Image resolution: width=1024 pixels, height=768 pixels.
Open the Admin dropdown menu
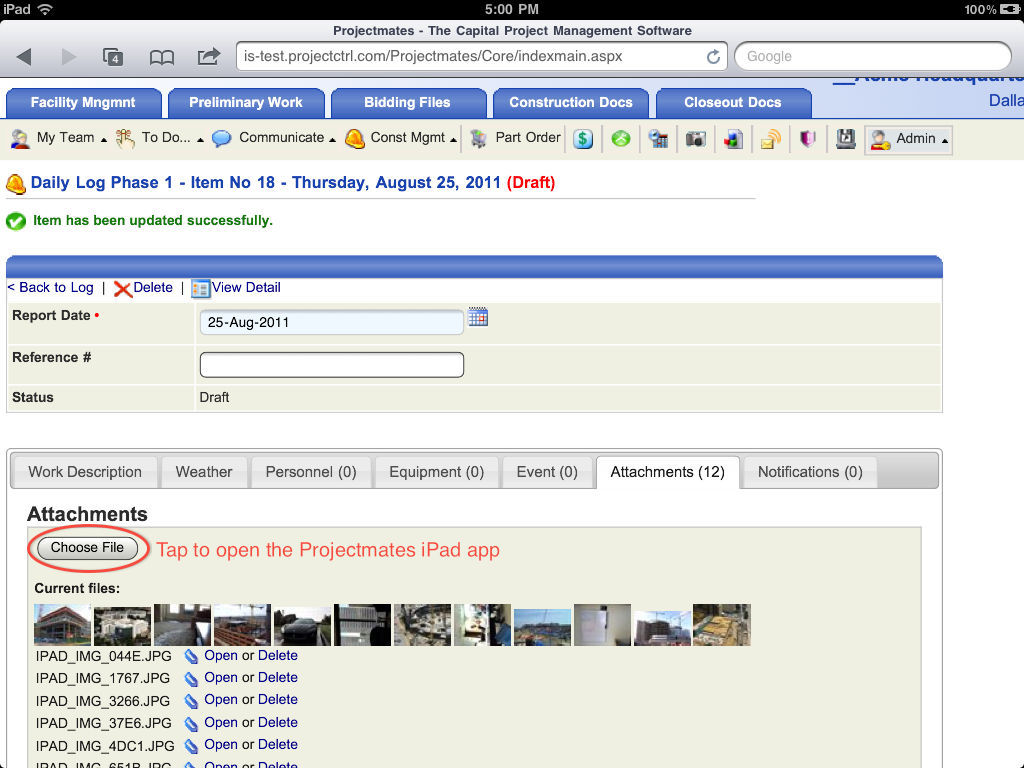(x=908, y=139)
